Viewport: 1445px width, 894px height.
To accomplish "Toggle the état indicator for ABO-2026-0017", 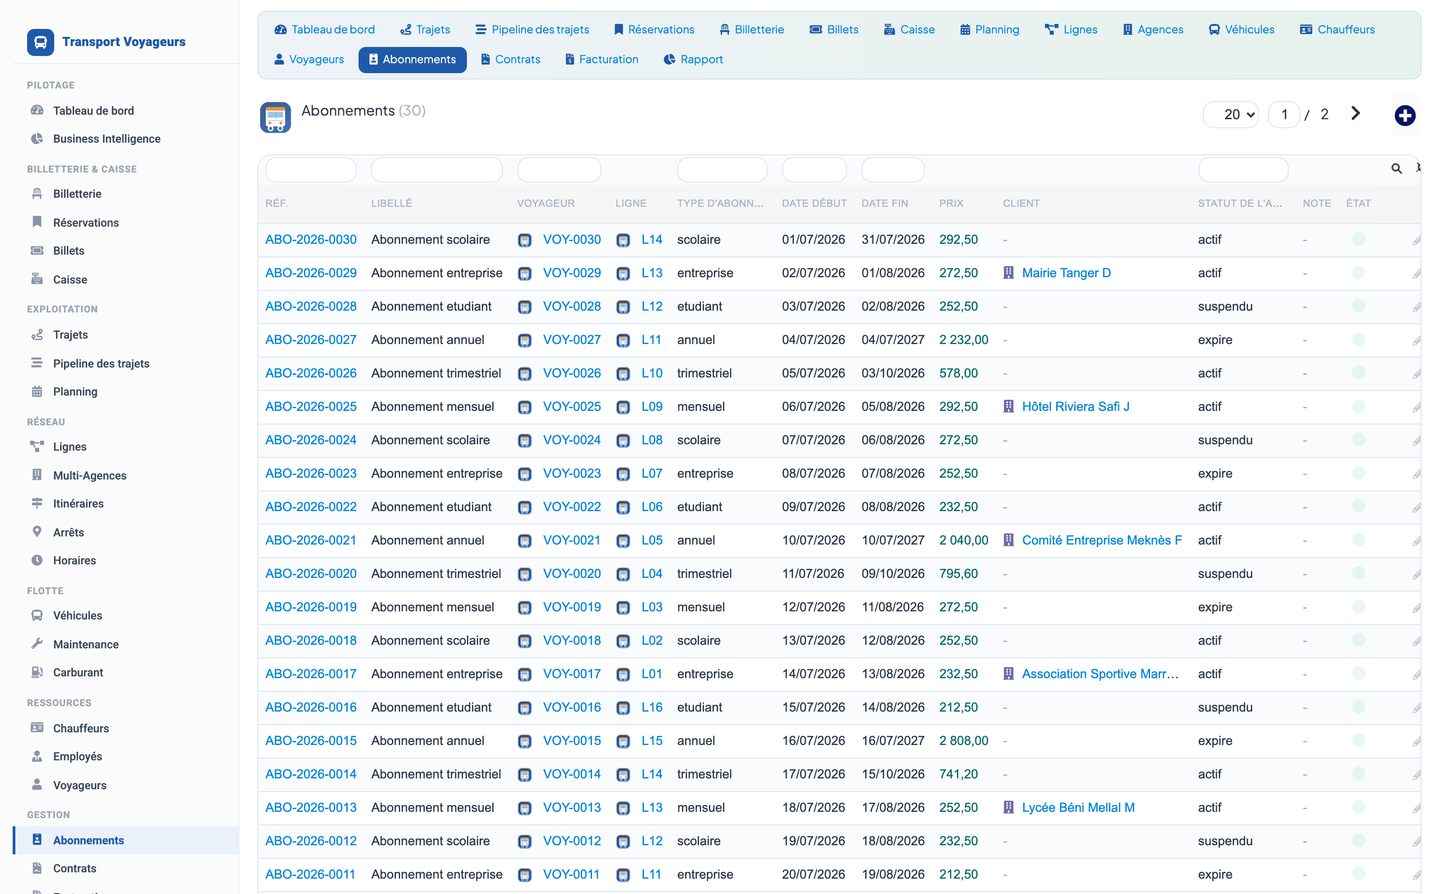I will 1358,673.
